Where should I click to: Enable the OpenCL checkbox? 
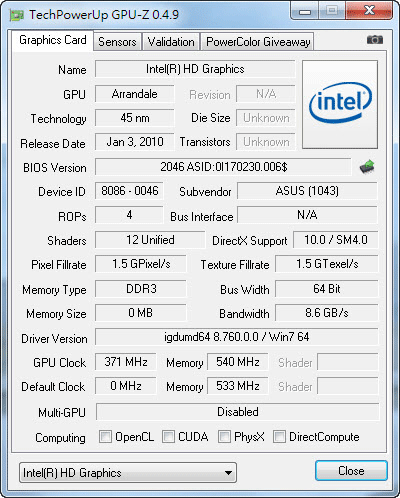click(x=105, y=436)
